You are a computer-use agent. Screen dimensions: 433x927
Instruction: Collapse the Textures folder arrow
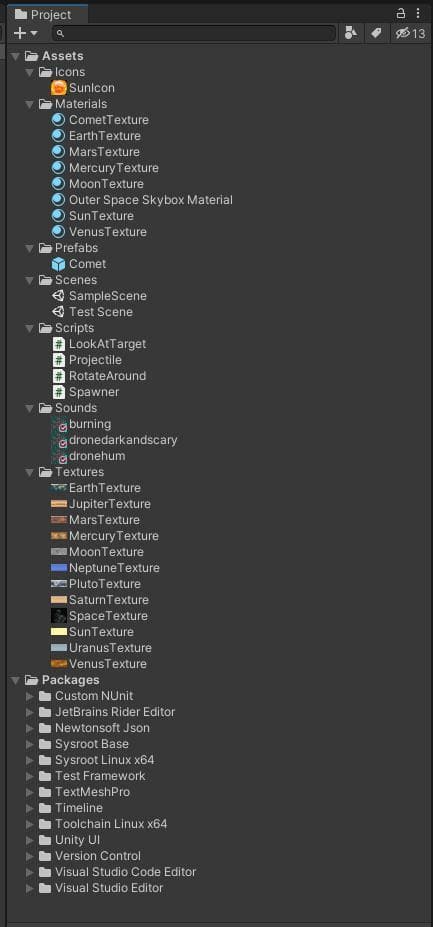pos(30,472)
